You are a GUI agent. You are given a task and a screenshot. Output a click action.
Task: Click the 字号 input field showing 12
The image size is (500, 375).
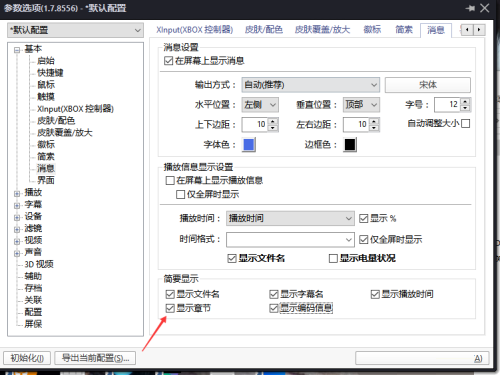[448, 105]
